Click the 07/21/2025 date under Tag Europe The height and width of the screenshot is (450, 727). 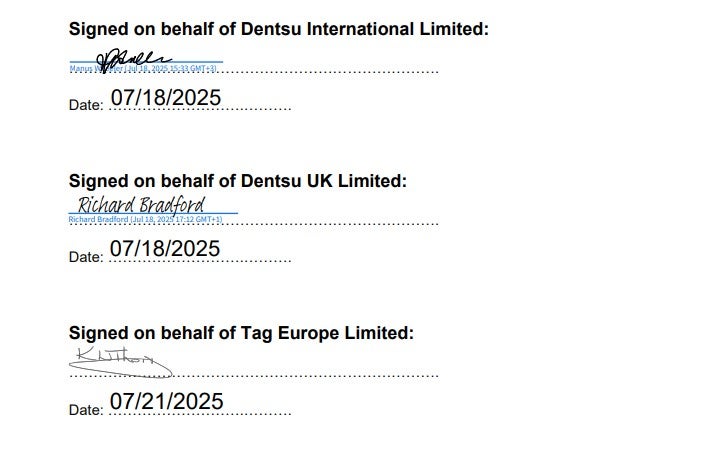166,402
